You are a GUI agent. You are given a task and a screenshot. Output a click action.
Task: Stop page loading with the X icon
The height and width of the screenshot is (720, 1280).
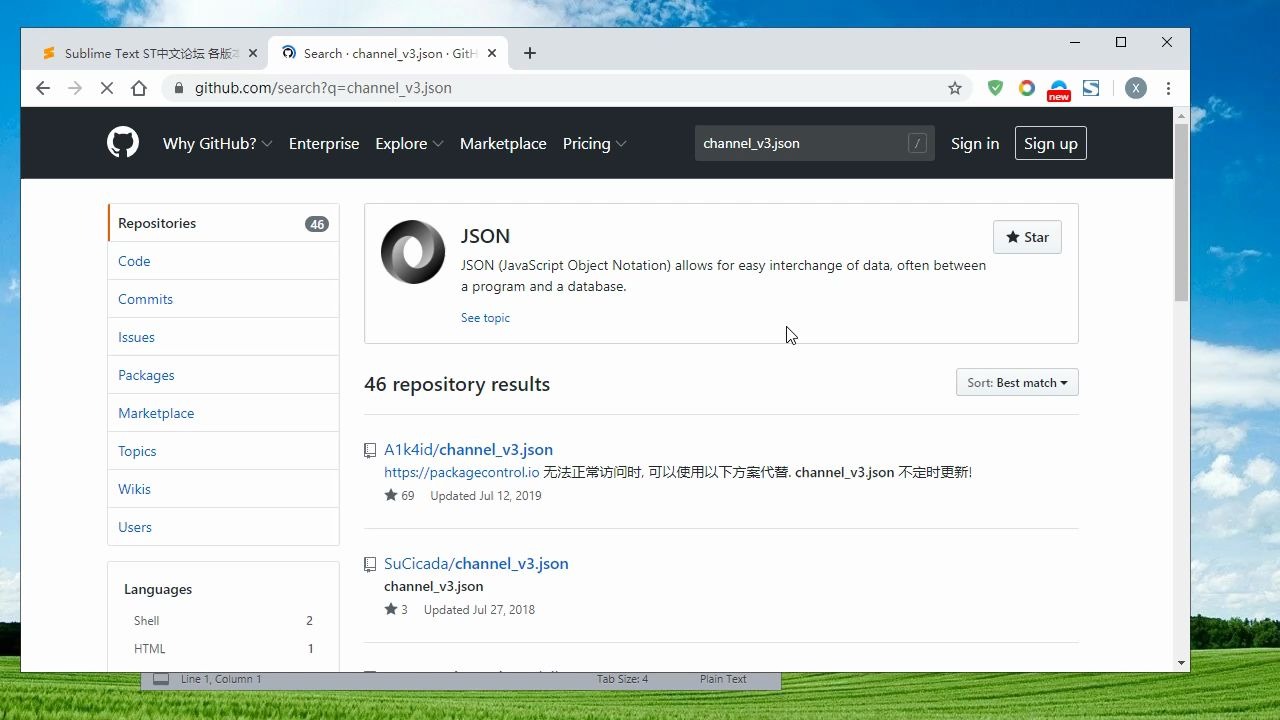106,88
